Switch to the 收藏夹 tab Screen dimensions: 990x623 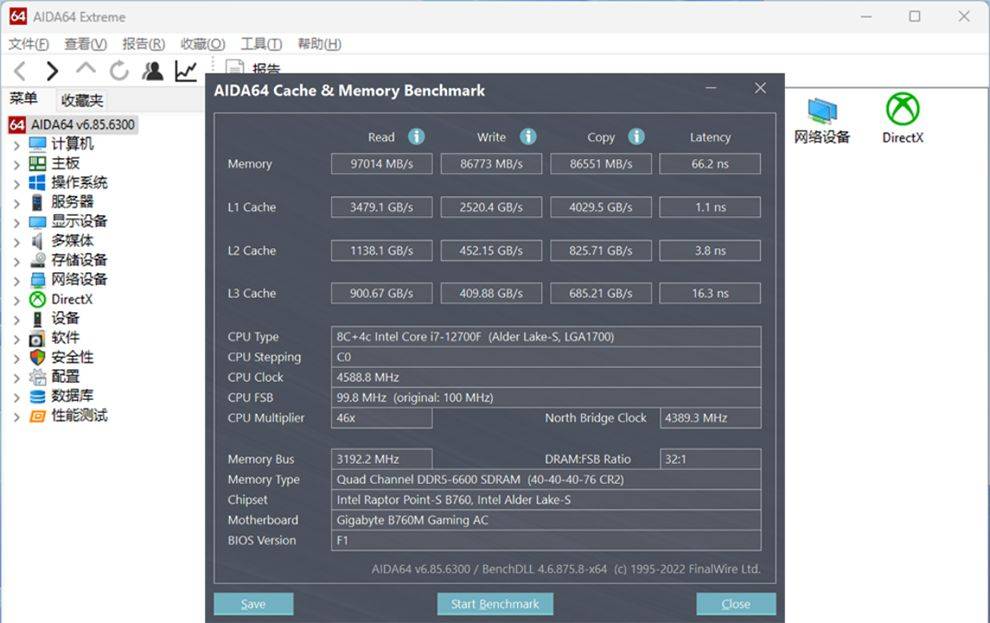[82, 100]
